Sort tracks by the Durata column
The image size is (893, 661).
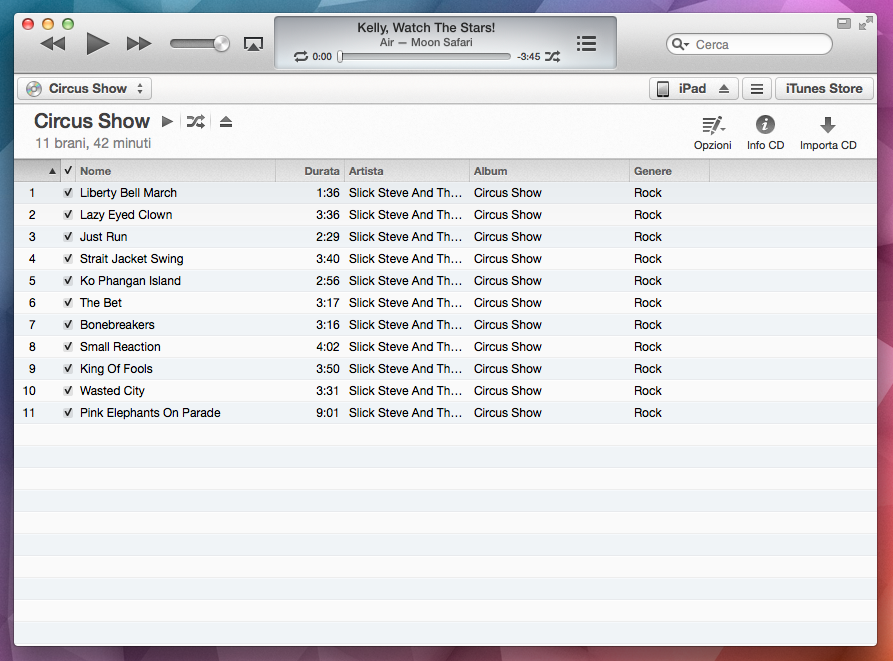tap(310, 171)
